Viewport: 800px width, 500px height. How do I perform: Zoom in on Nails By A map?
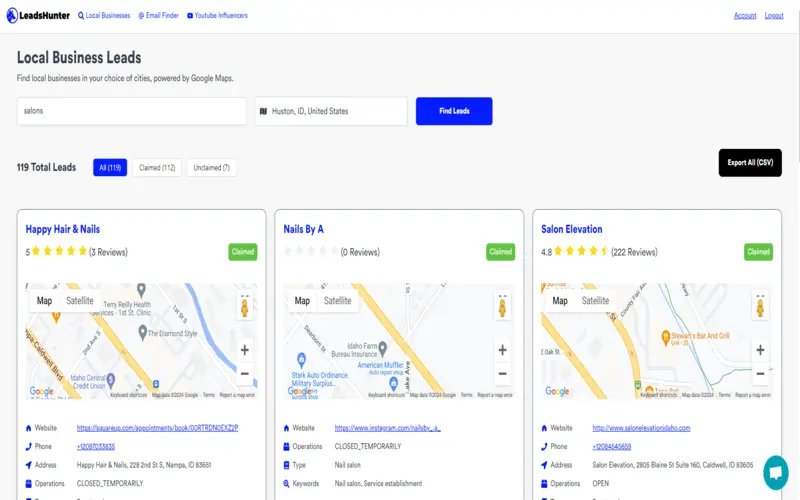502,350
